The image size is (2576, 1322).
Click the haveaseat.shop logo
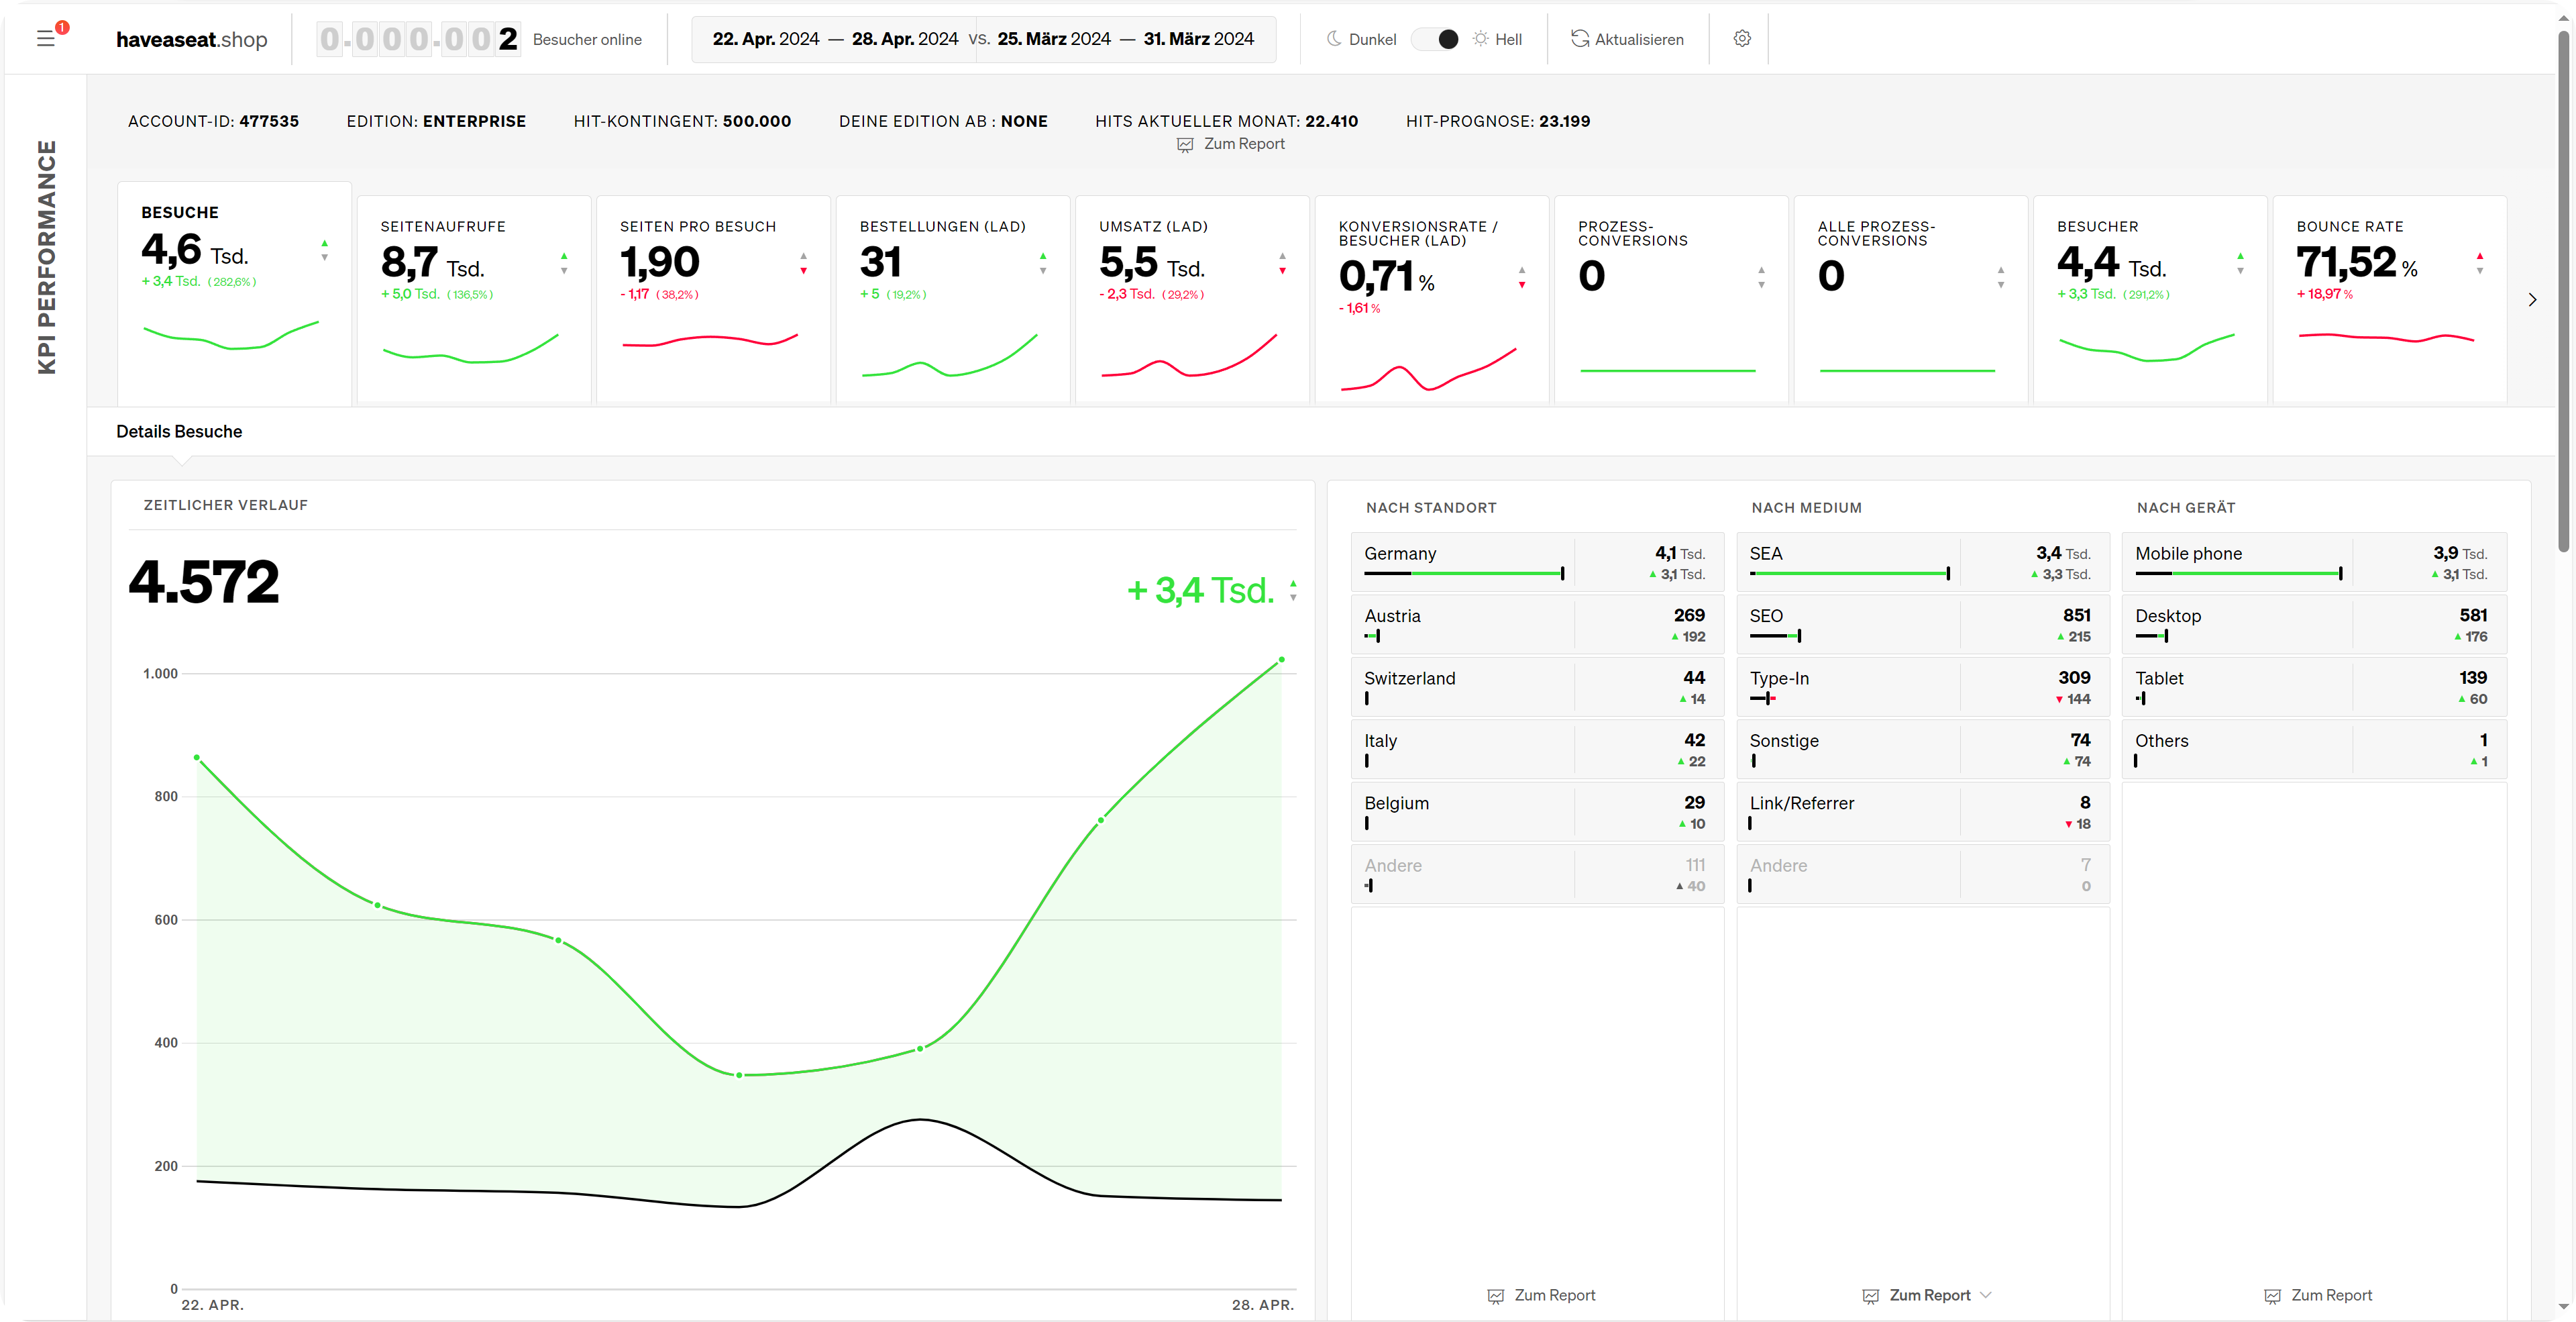(x=192, y=39)
